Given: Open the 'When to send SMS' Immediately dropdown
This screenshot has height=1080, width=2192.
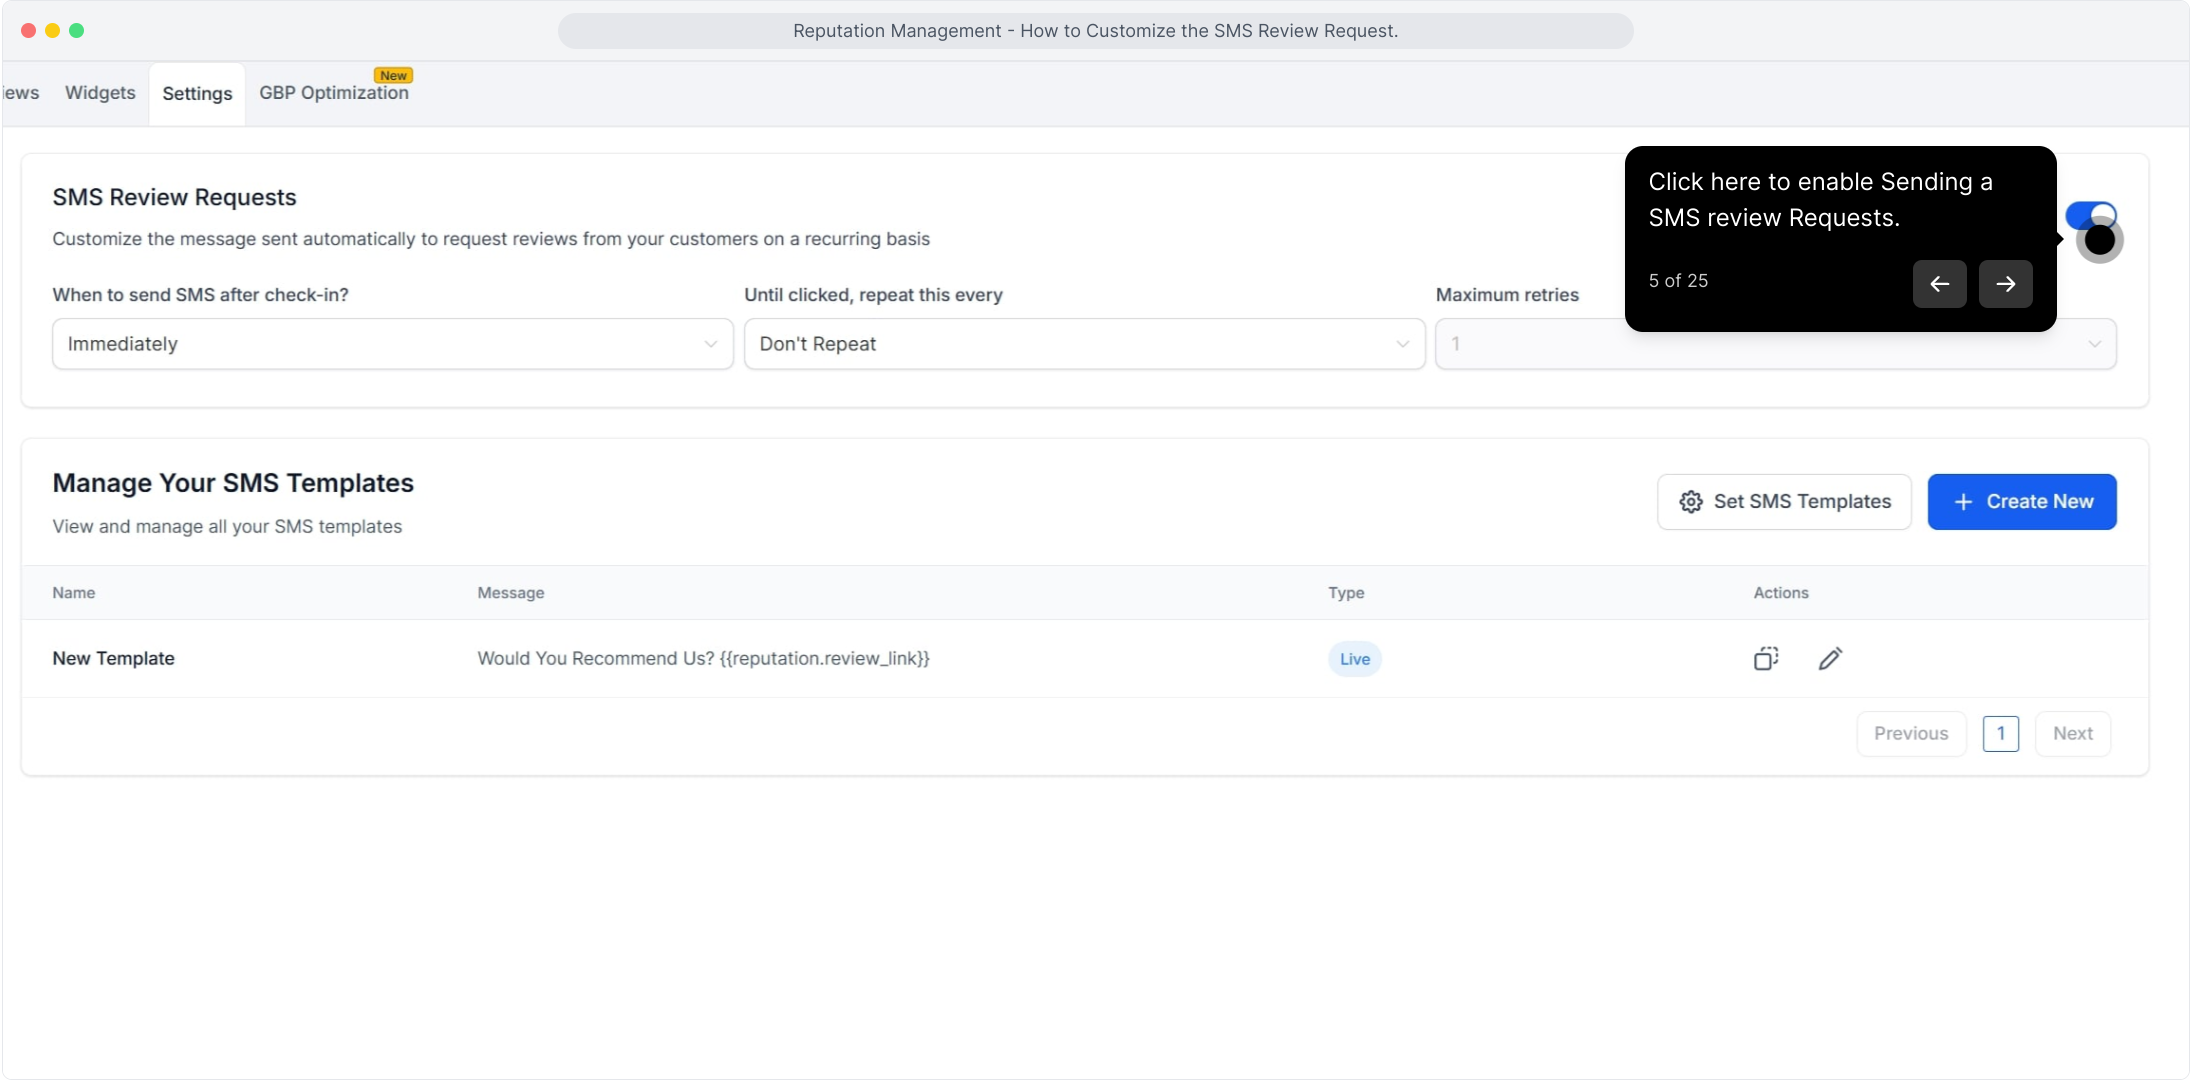Looking at the screenshot, I should tap(393, 344).
